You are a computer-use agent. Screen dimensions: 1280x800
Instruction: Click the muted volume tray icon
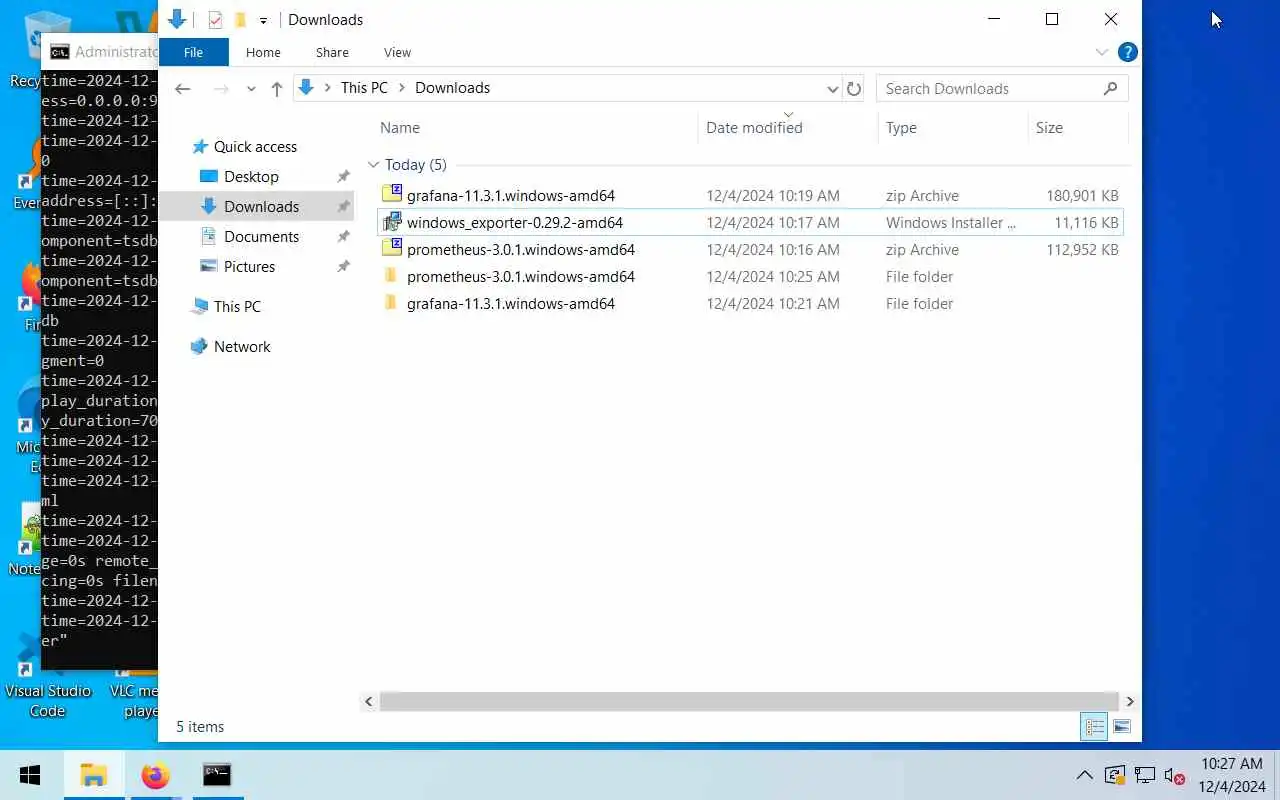1175,775
